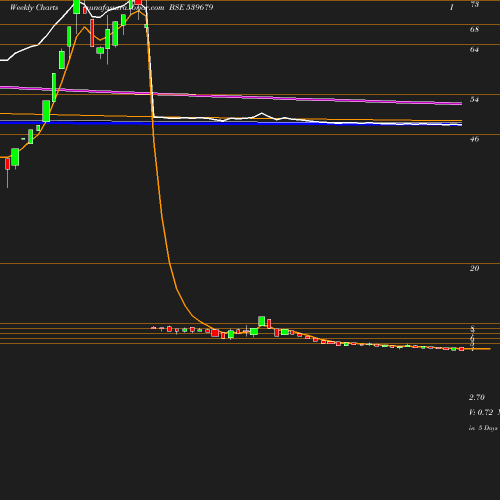Click the 68 price axis label
The width and height of the screenshot is (500, 500).
tap(474, 29)
